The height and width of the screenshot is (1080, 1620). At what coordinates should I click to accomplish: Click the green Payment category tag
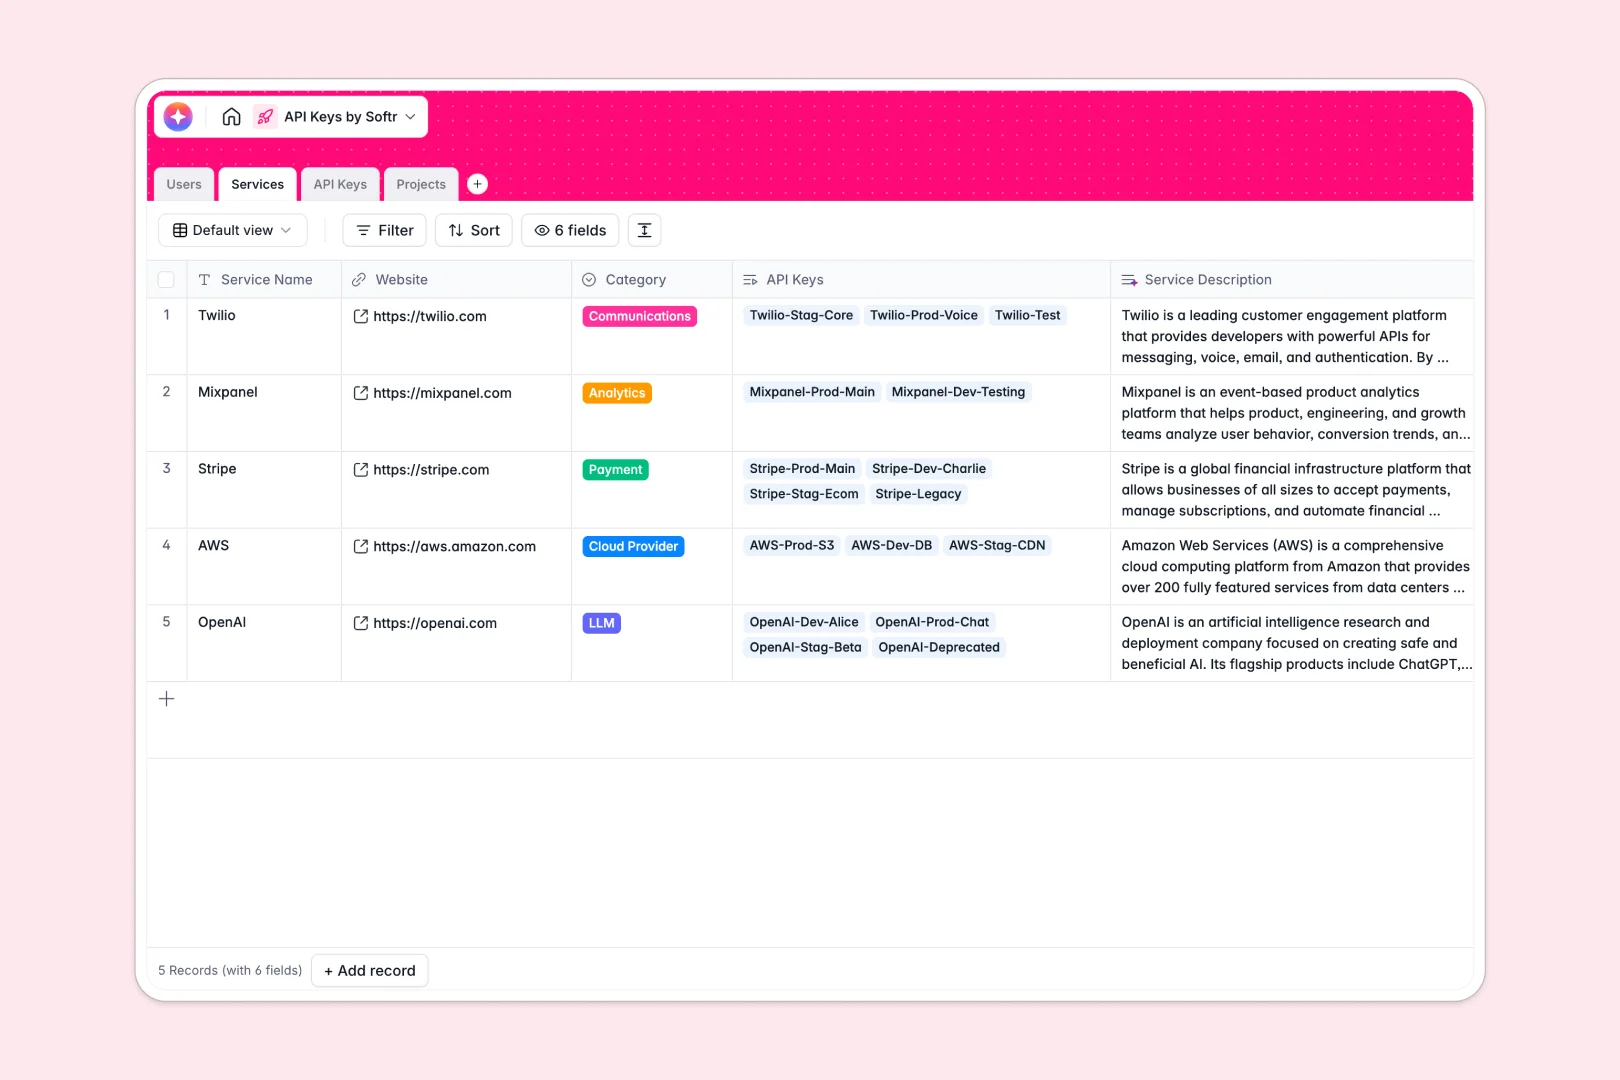coord(616,470)
